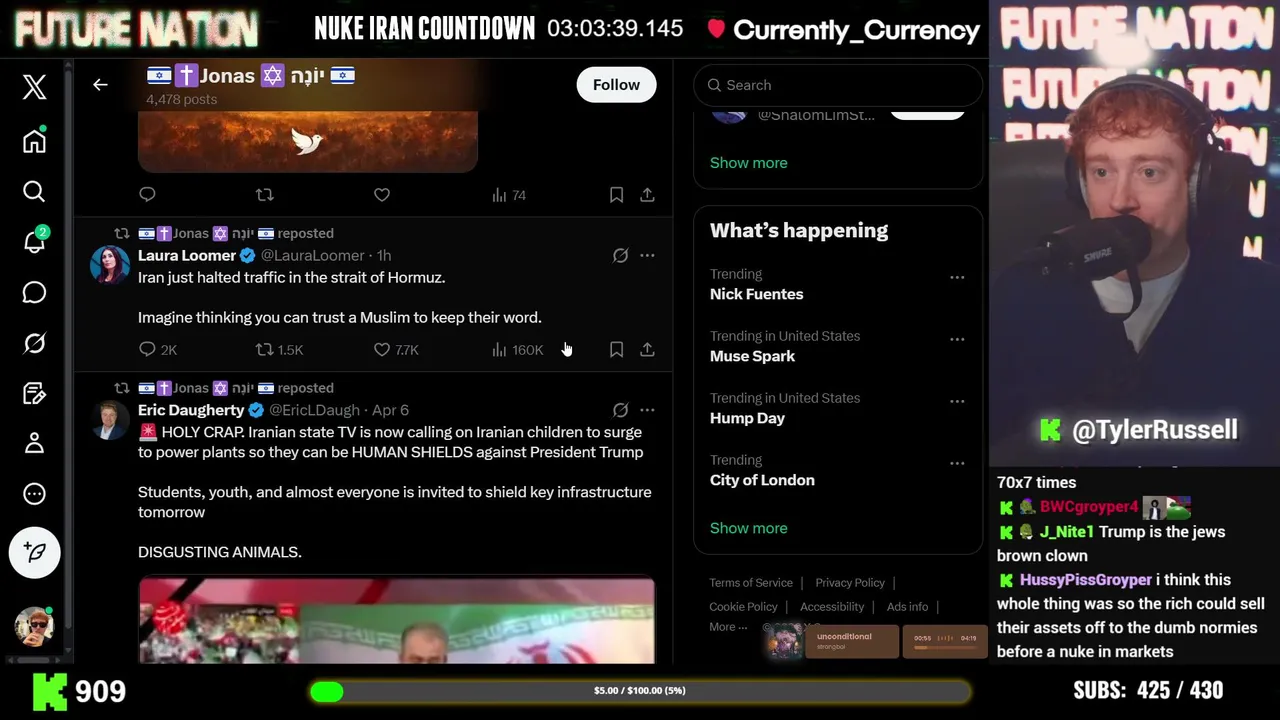Click J_Nite1 username in chat

(x=1066, y=532)
